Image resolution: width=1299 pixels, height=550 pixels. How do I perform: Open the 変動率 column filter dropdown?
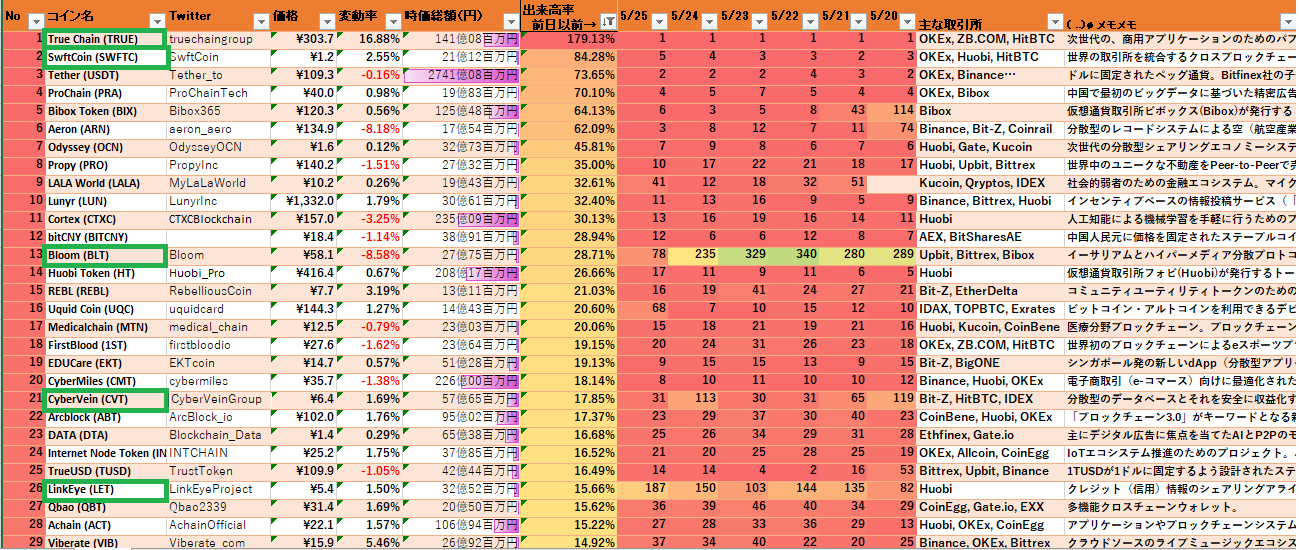point(391,21)
